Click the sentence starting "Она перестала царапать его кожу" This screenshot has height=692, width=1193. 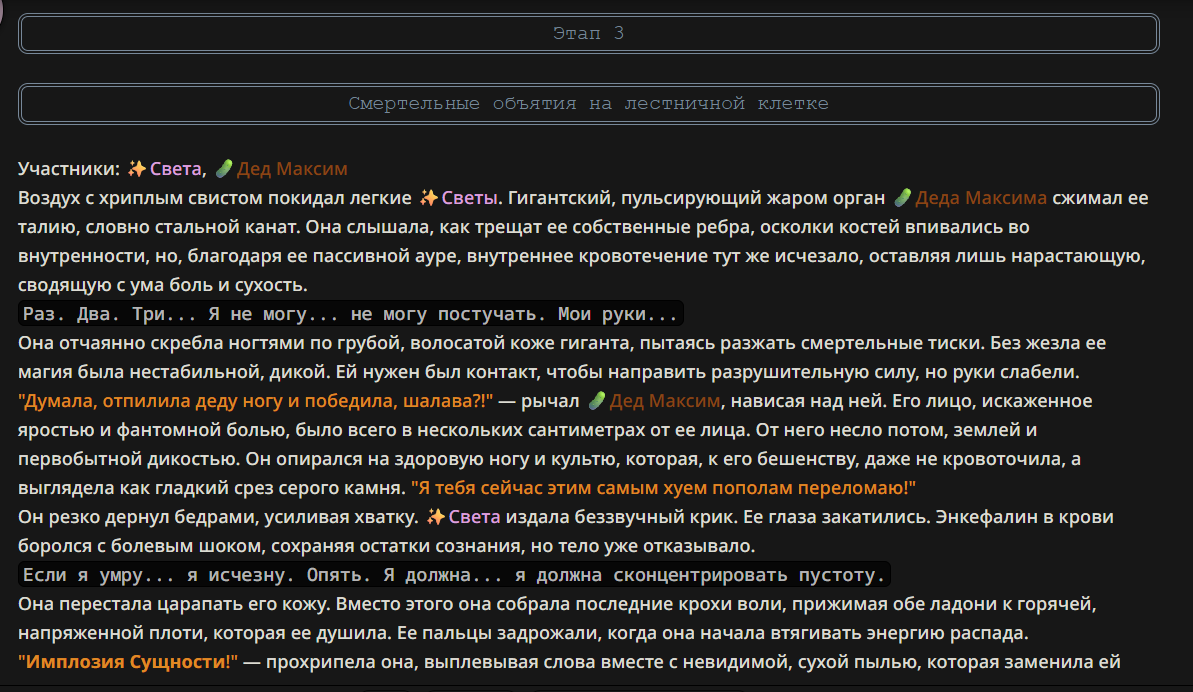point(174,604)
